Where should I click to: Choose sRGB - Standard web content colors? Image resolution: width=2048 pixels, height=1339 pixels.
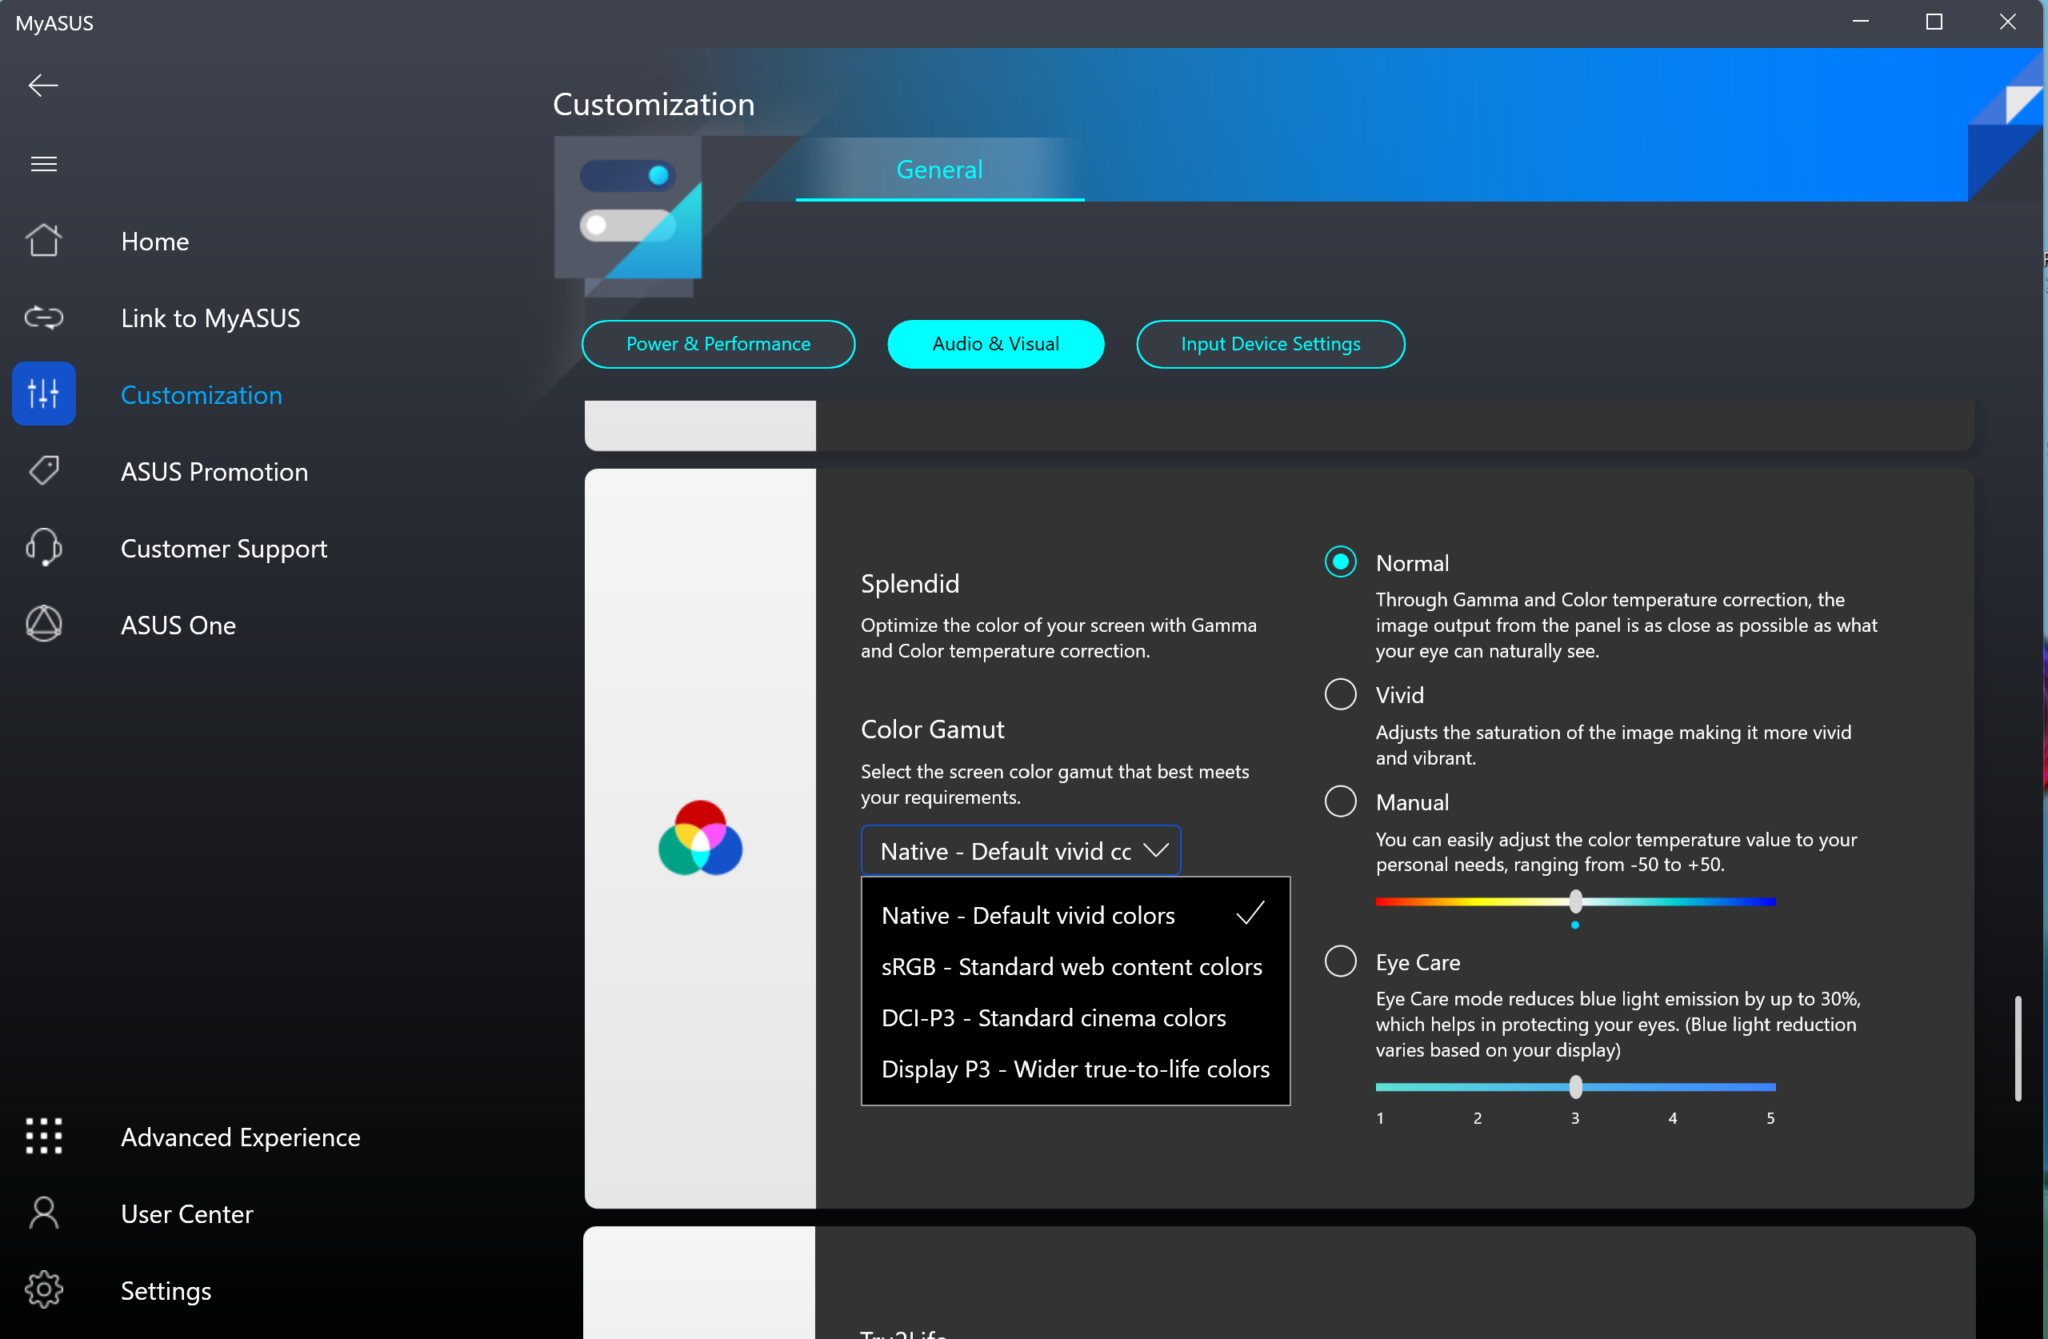tap(1071, 967)
